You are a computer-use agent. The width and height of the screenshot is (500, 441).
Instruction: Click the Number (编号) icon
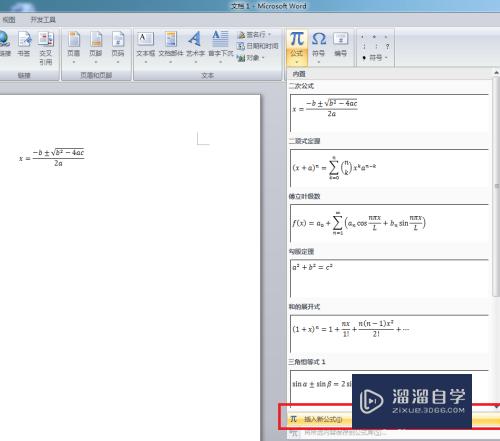point(341,39)
